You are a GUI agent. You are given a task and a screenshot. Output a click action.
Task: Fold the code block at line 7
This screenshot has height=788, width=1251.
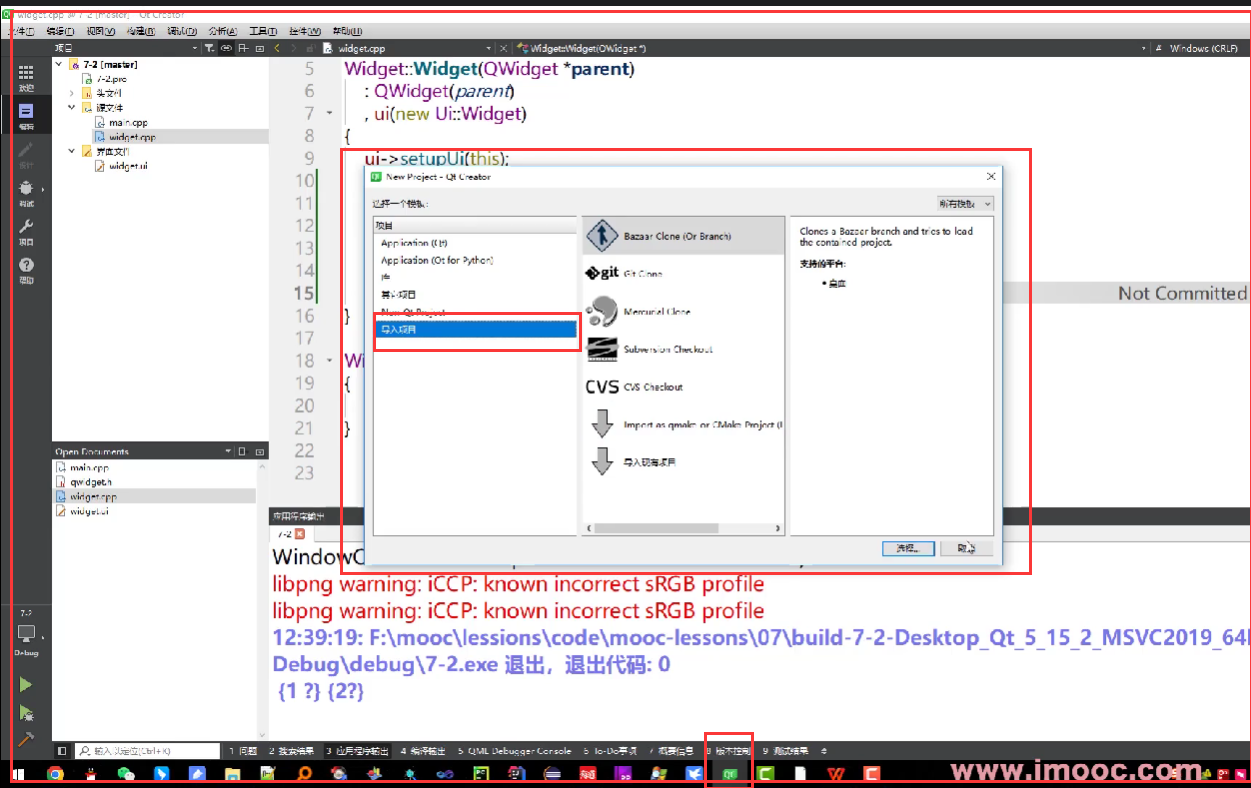(330, 114)
